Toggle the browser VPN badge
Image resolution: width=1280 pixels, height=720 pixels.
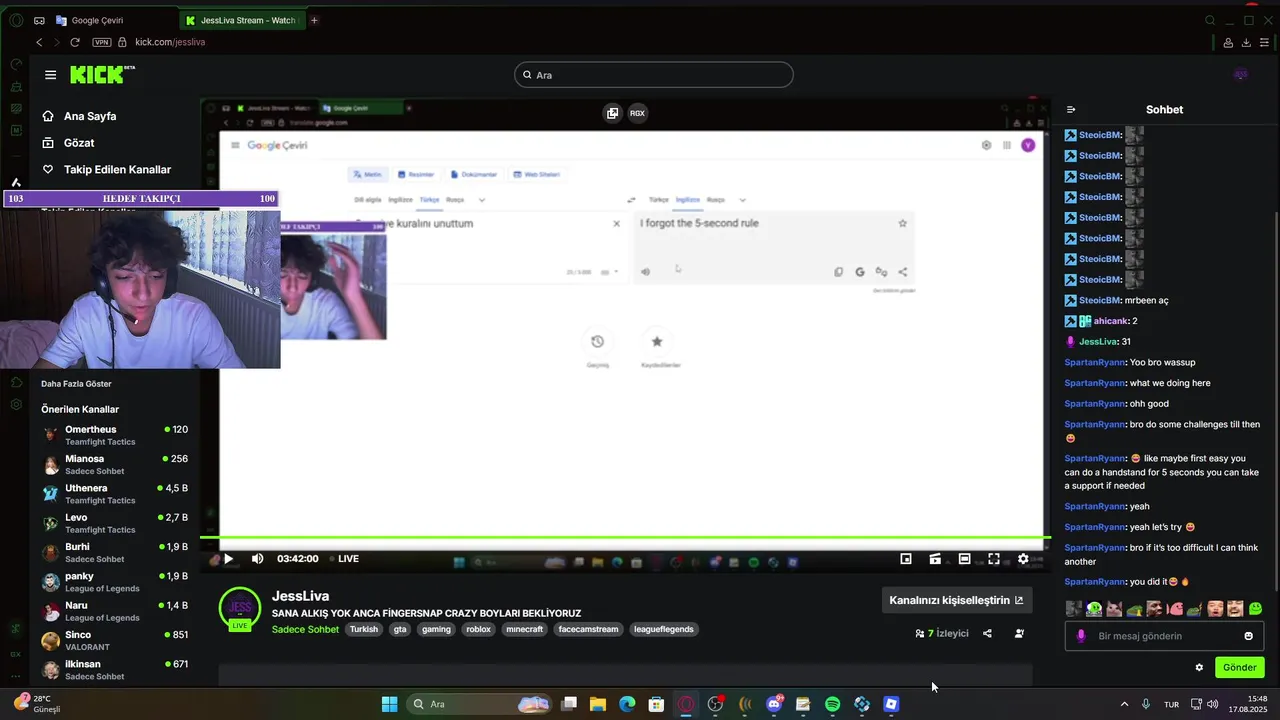click(101, 42)
